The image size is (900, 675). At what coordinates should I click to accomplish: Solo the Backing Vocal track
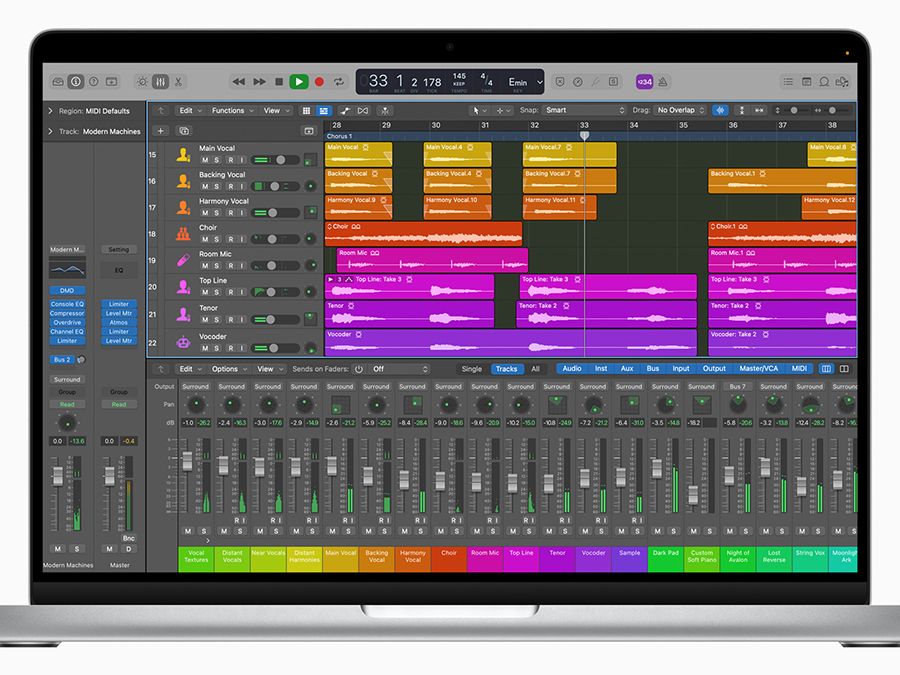tap(216, 187)
